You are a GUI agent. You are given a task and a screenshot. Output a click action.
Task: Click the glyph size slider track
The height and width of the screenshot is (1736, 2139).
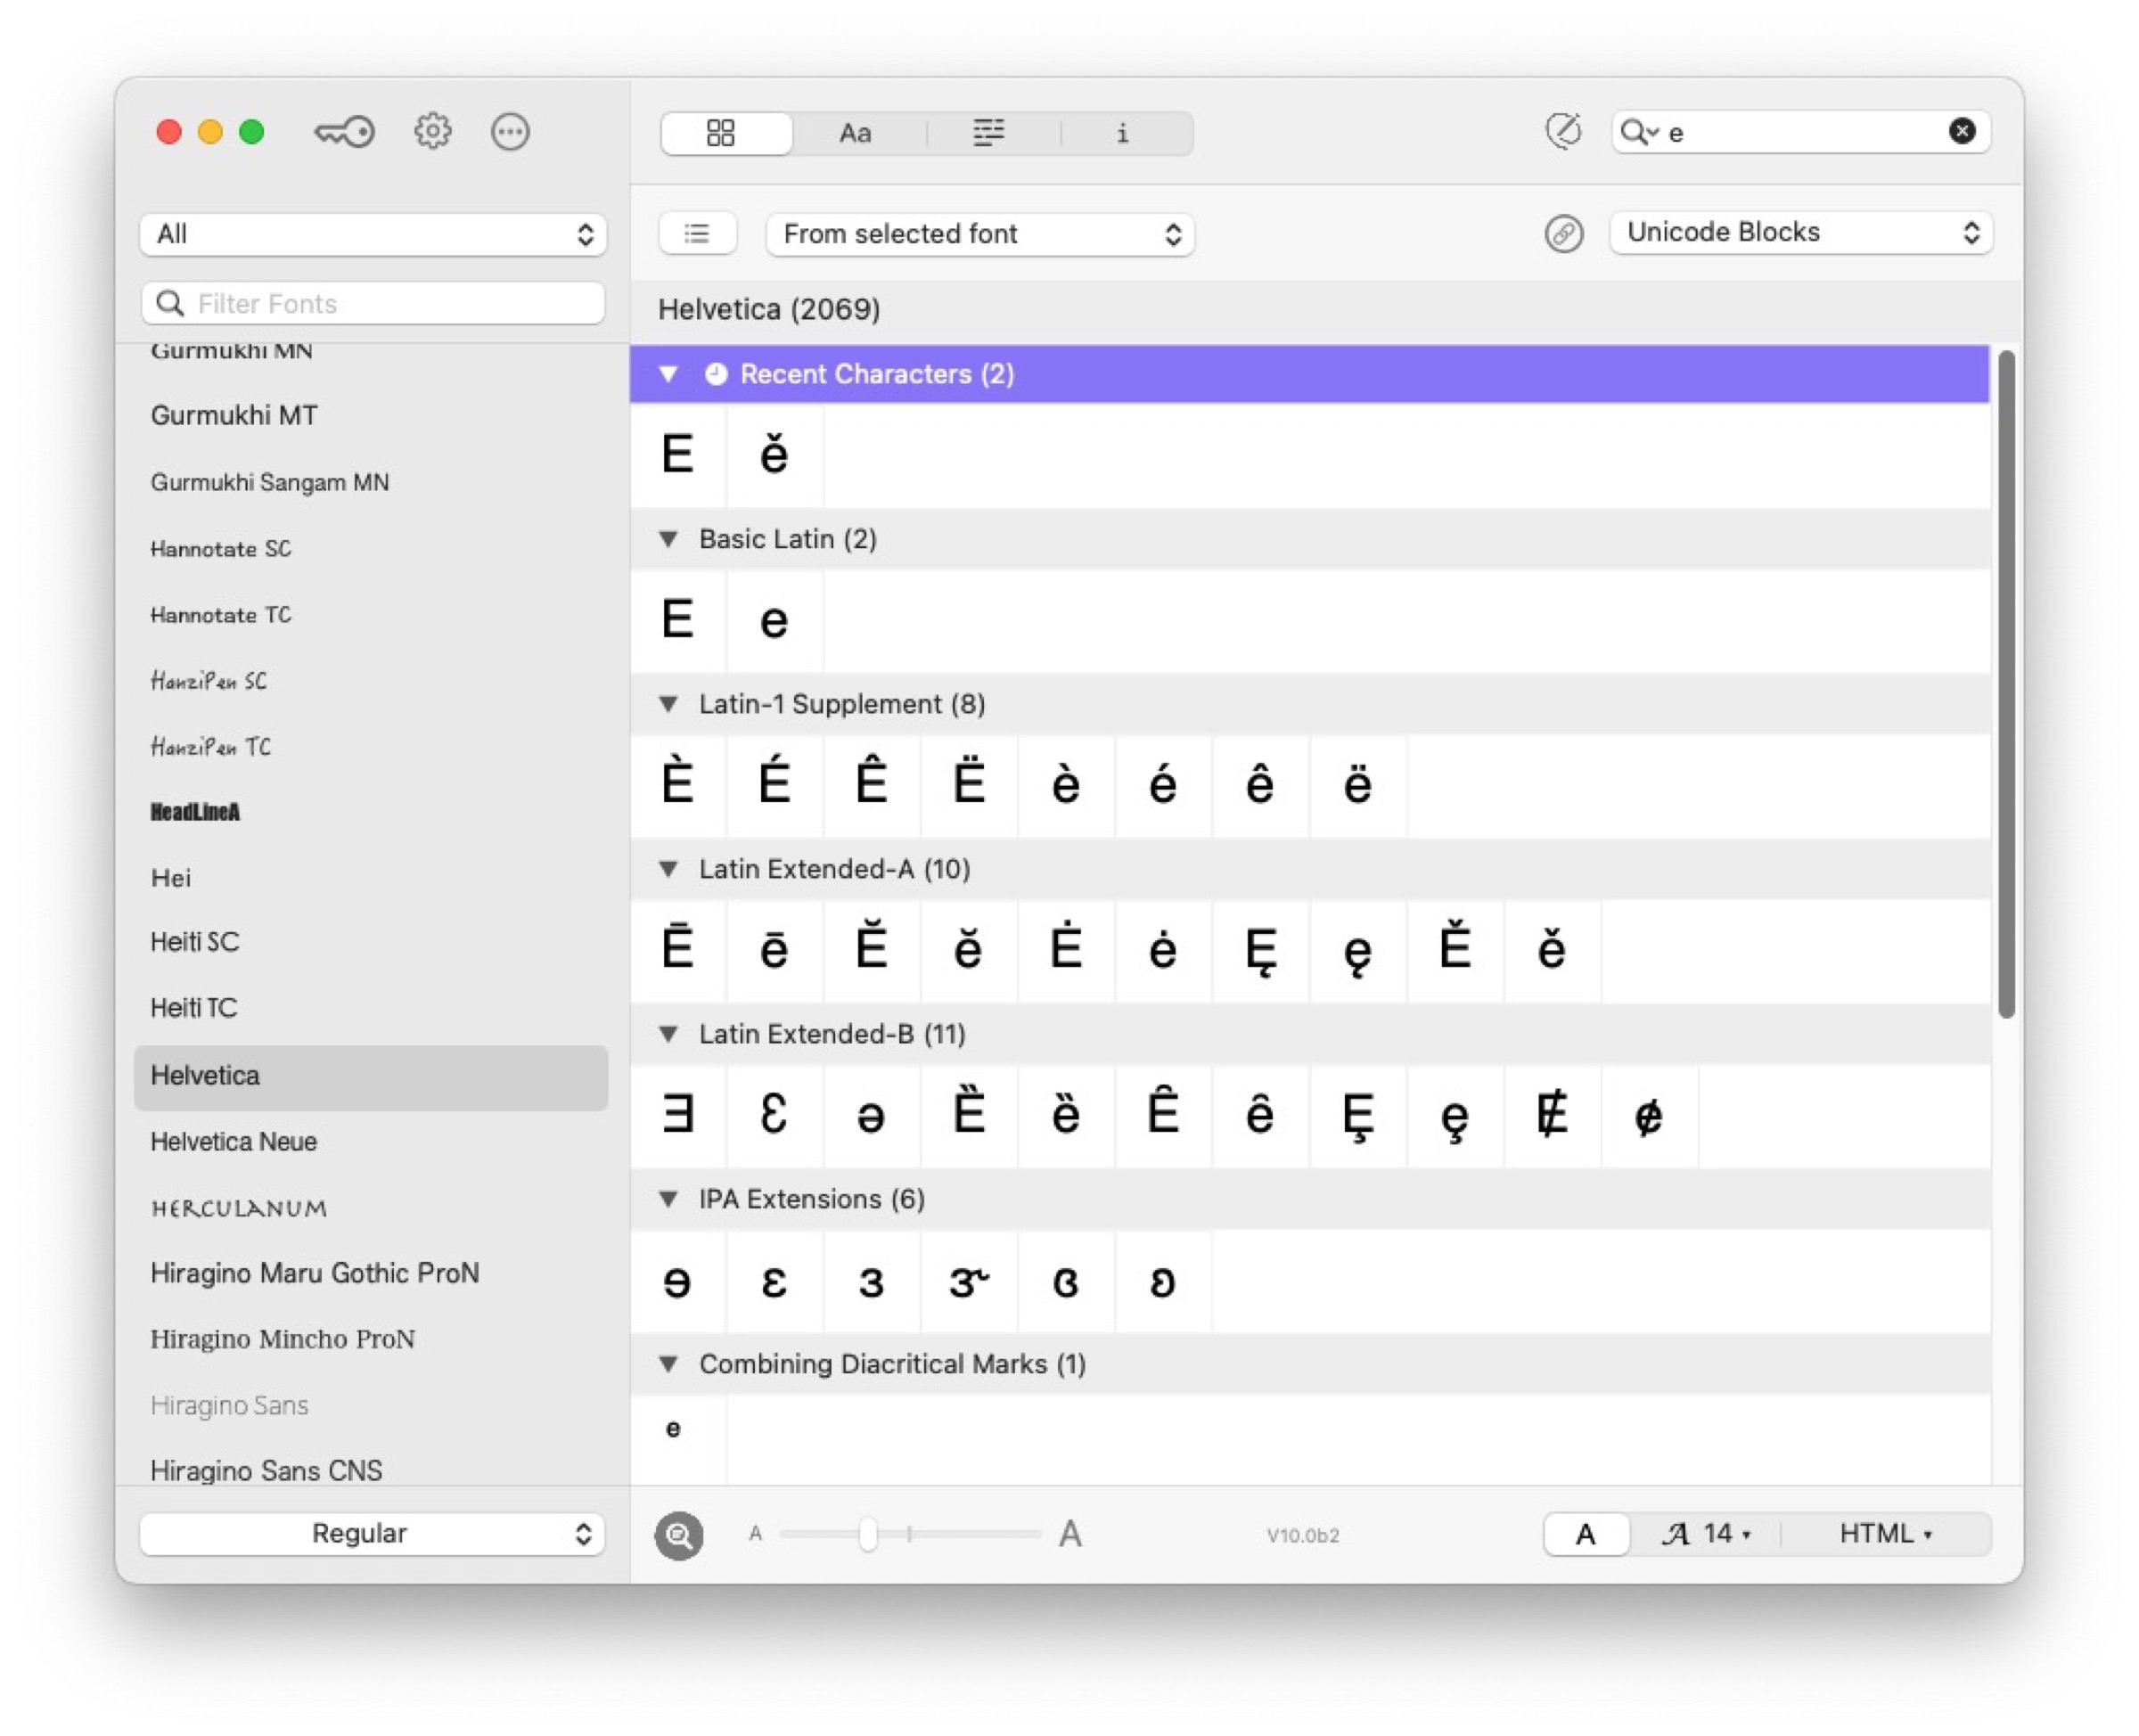click(960, 1534)
